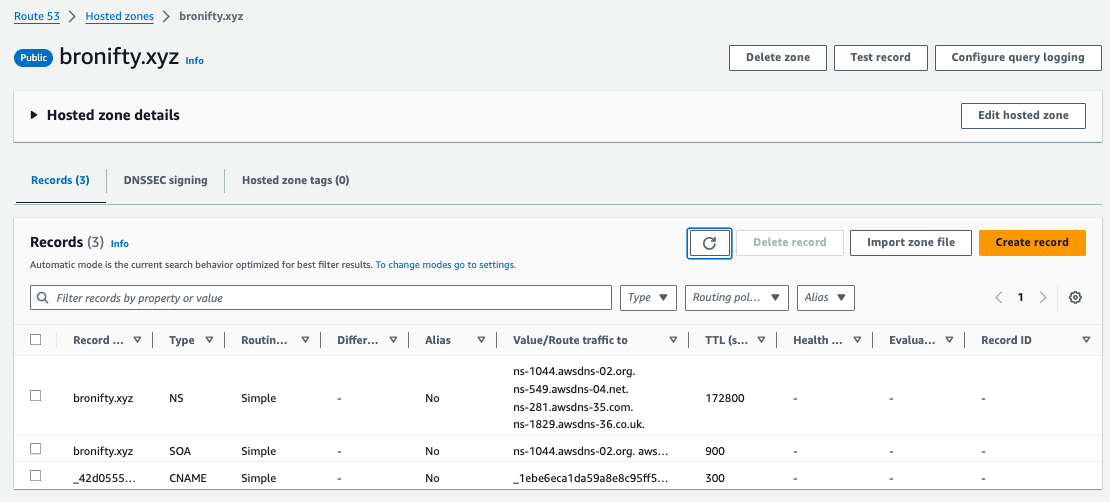This screenshot has height=502, width=1110.
Task: Sort by TTL column arrow icon
Action: [x=761, y=340]
